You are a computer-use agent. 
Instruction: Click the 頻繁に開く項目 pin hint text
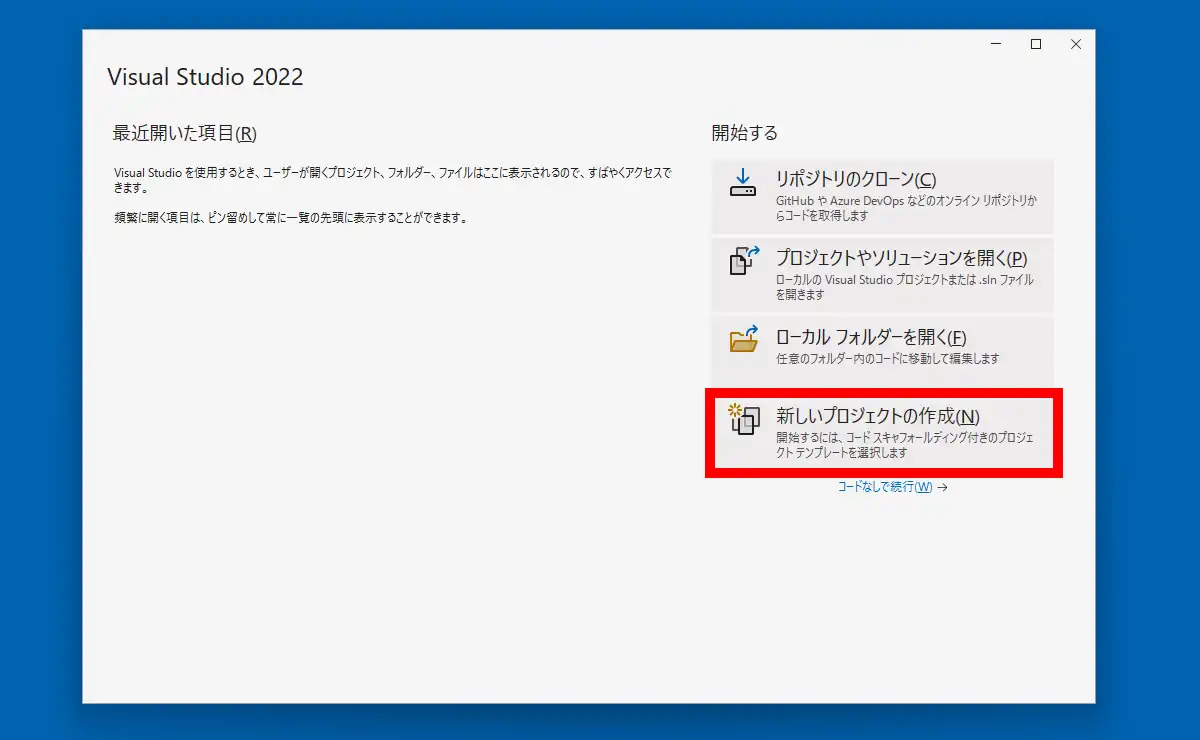point(291,217)
